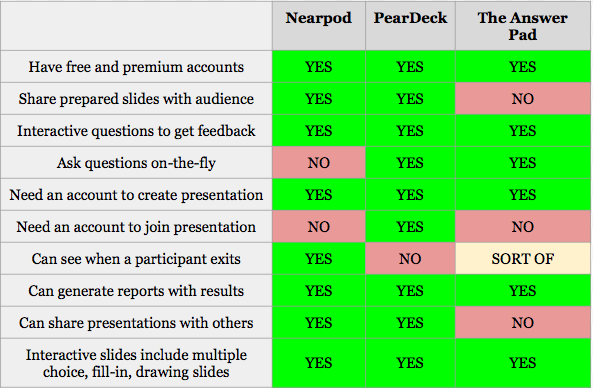Click 'Need an account to create presentation' label
Viewport: 593px width, 388px height.
[136, 195]
